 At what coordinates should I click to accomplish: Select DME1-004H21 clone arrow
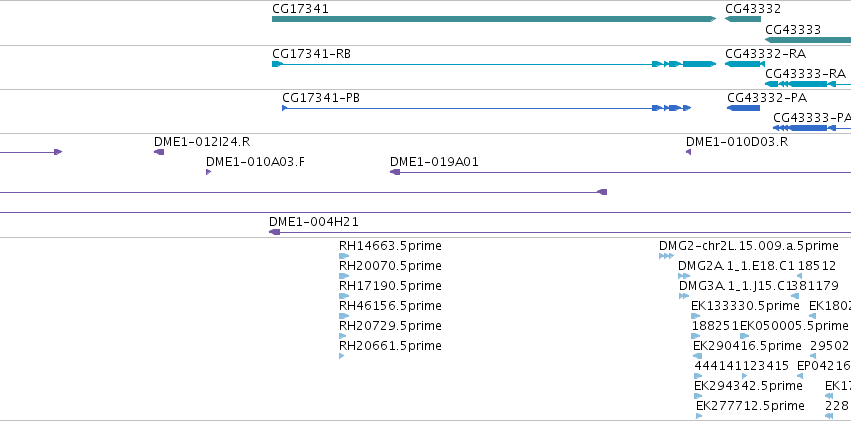pyautogui.click(x=275, y=232)
